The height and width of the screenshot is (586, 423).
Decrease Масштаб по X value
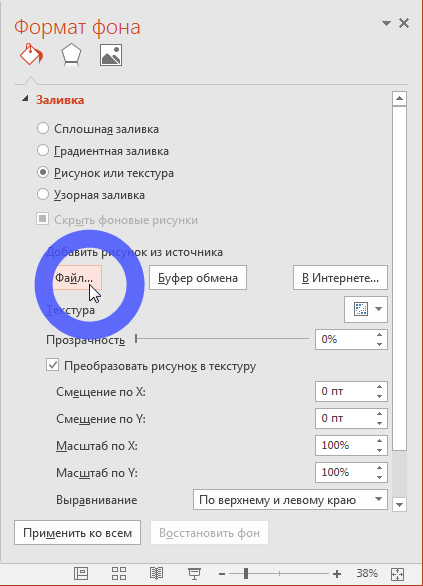[x=379, y=450]
